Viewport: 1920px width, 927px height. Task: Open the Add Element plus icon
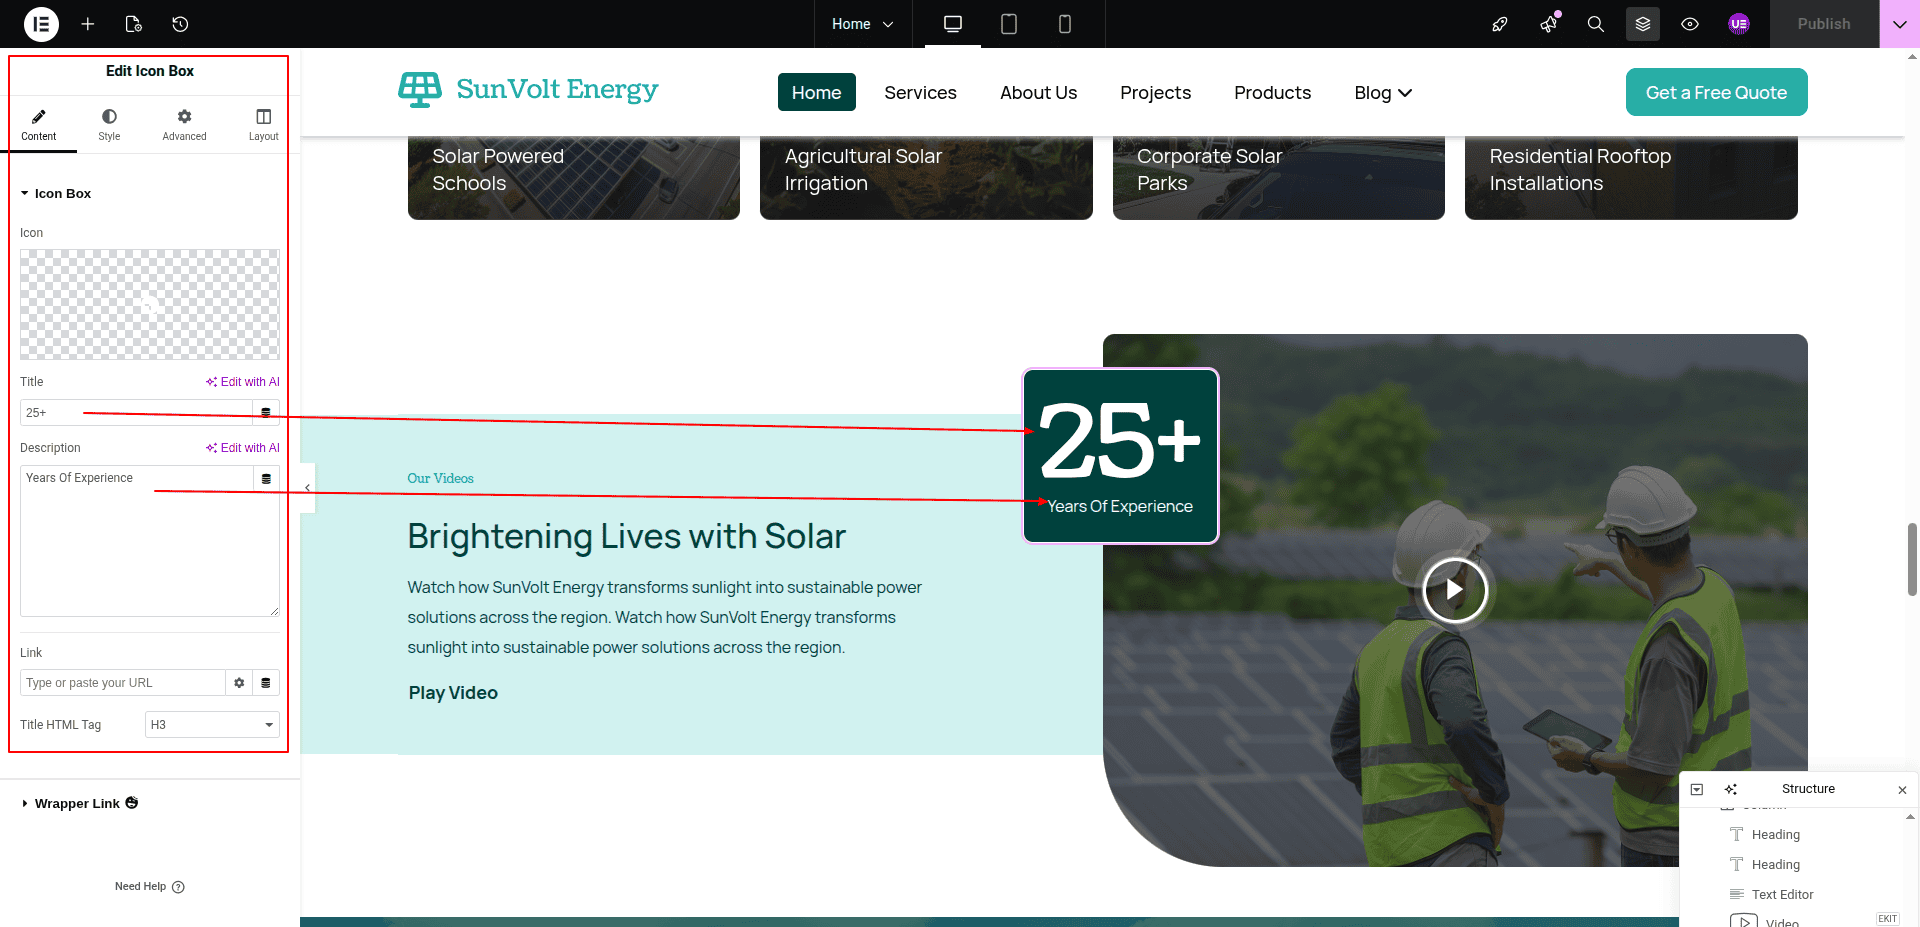[x=88, y=24]
